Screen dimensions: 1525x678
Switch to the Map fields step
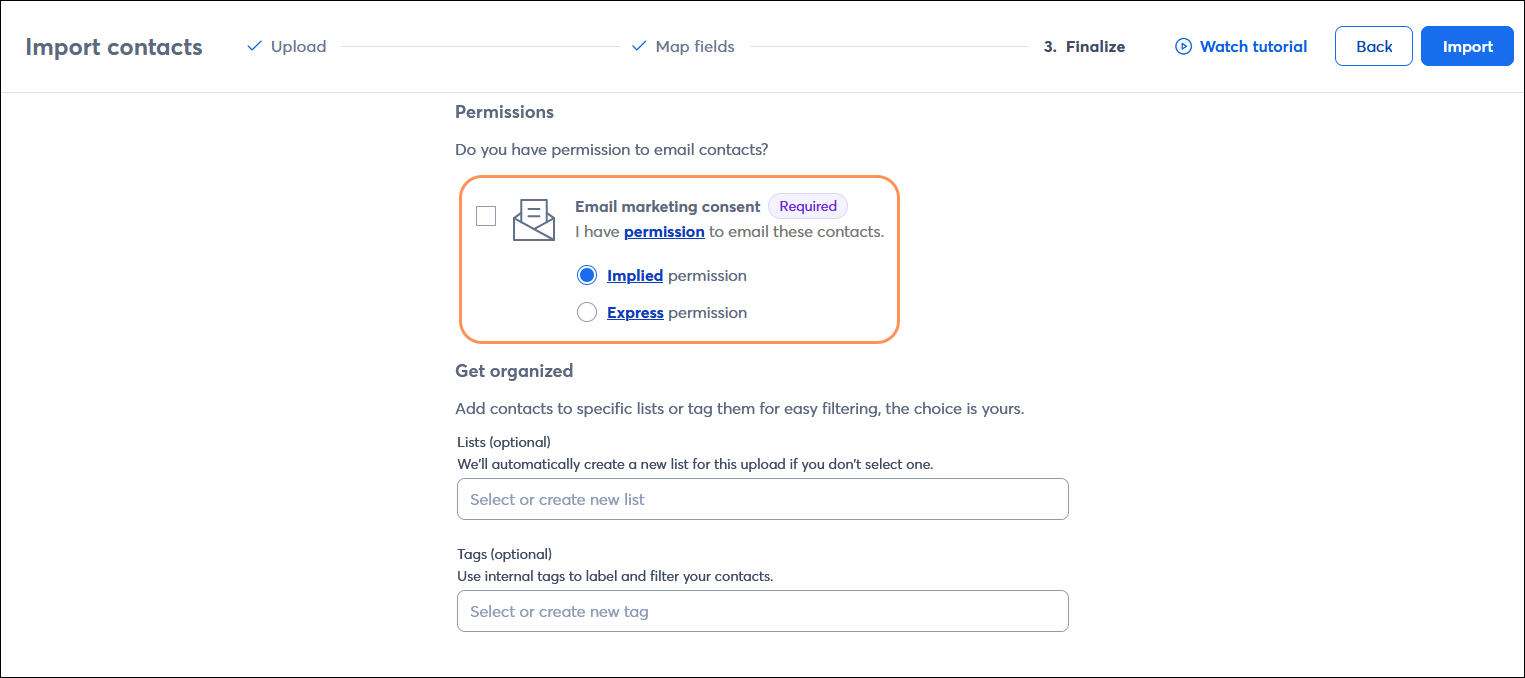pyautogui.click(x=694, y=46)
